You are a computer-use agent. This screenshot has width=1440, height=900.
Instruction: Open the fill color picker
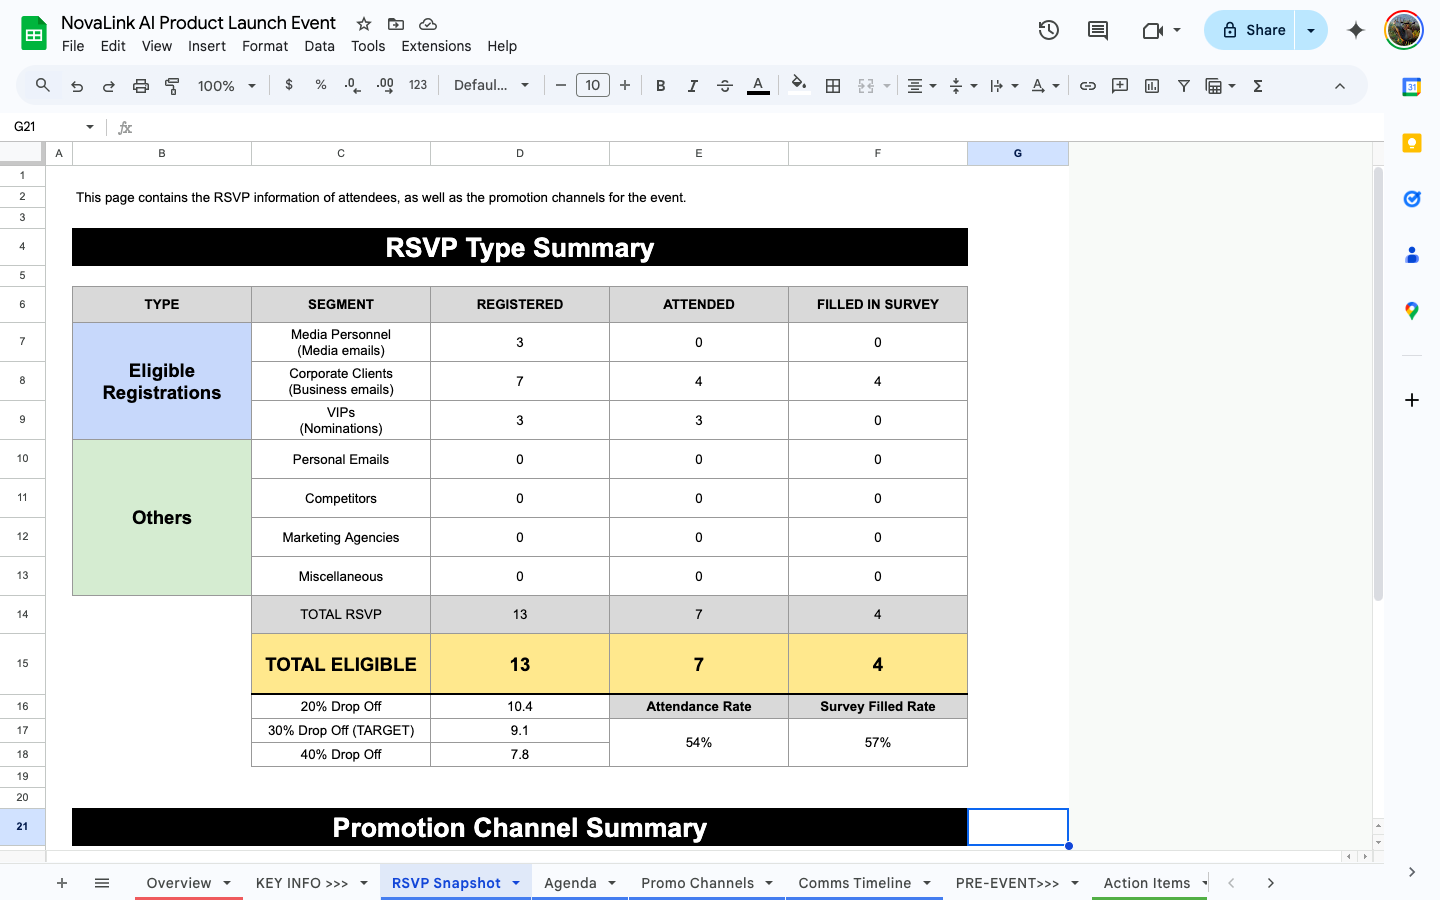[x=798, y=86]
